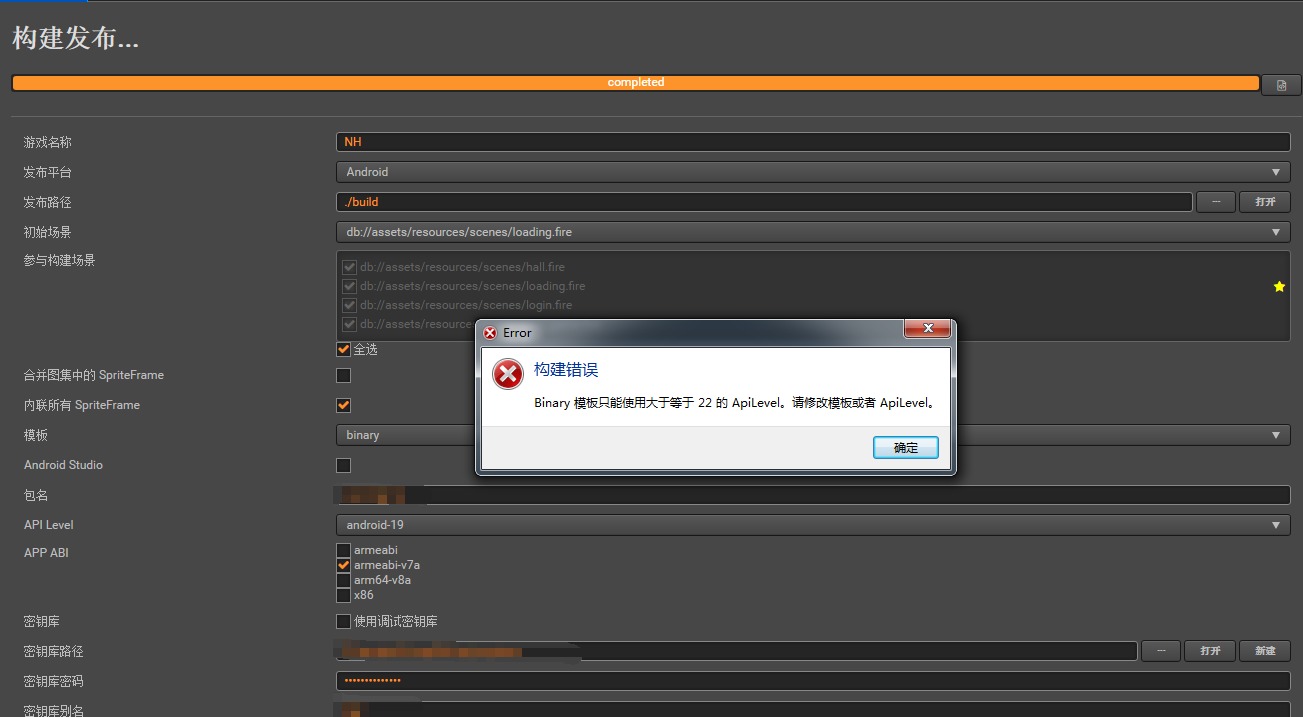Enable 使用调试密钥库 checkbox
Image resolution: width=1303 pixels, height=717 pixels.
[x=343, y=622]
